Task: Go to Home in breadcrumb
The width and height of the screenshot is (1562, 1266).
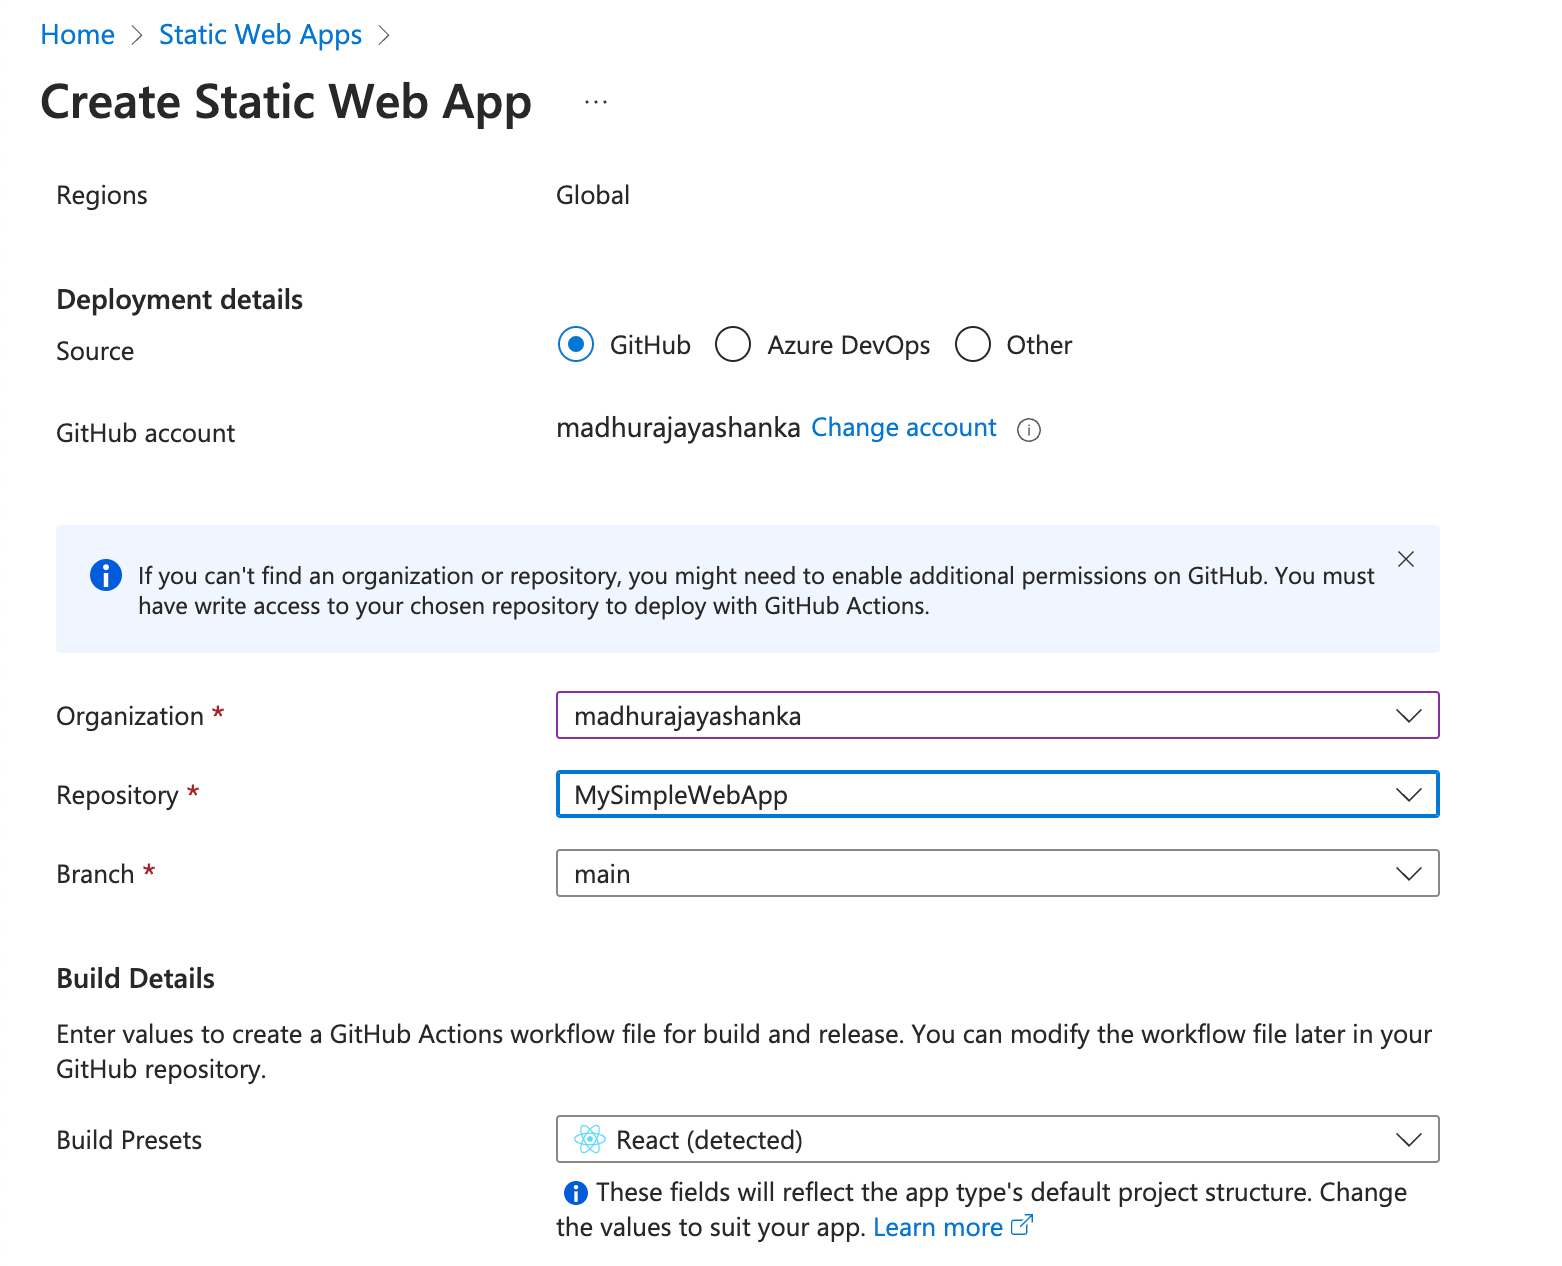Action: [x=77, y=35]
